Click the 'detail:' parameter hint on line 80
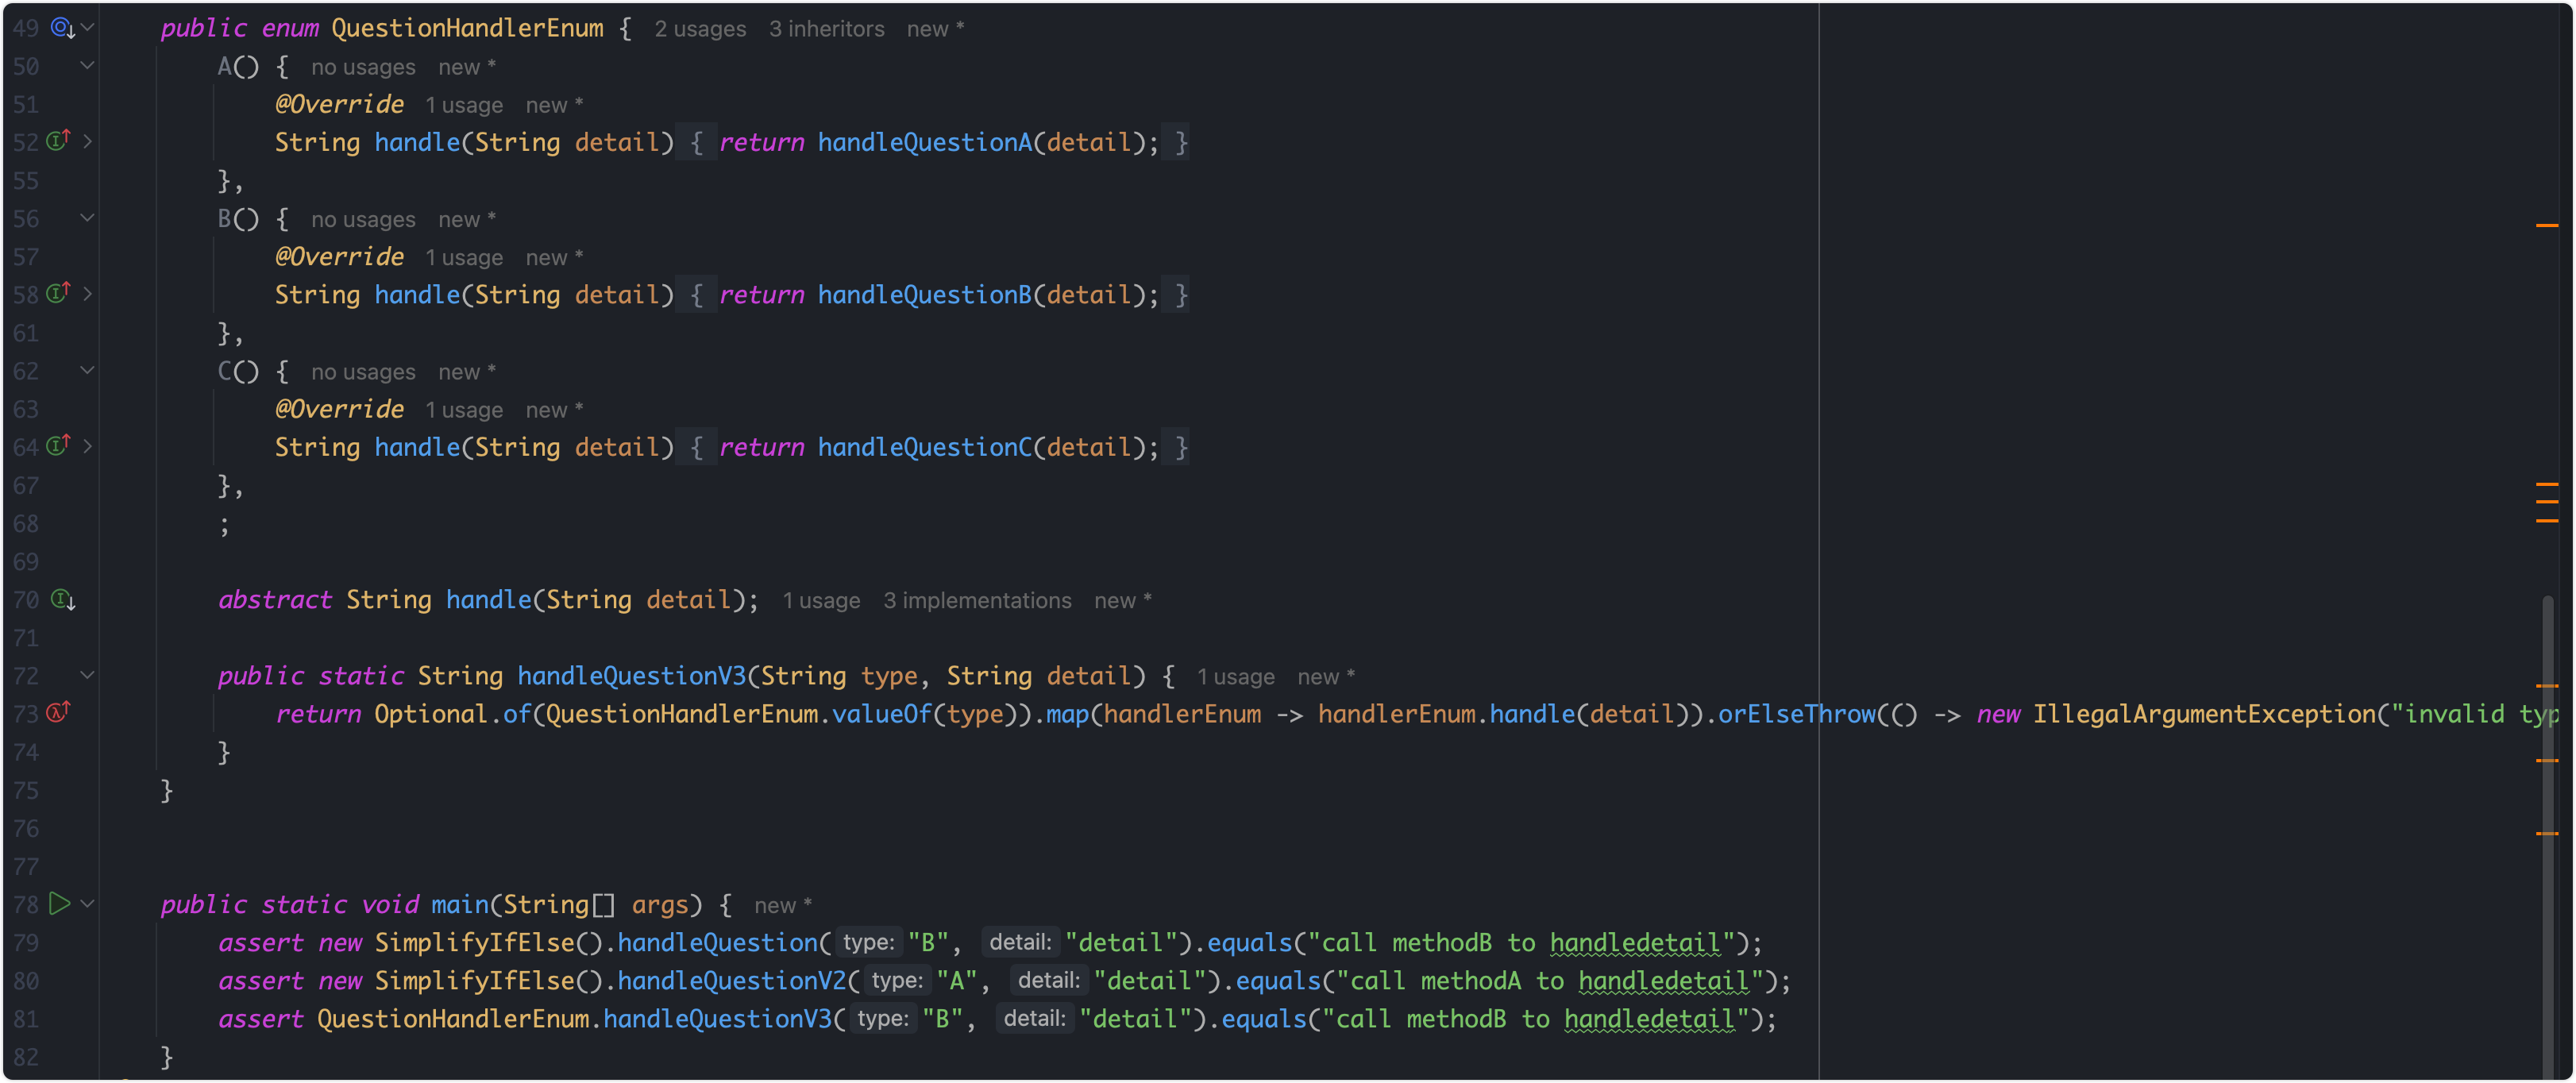Viewport: 2576px width, 1083px height. pyautogui.click(x=1047, y=981)
